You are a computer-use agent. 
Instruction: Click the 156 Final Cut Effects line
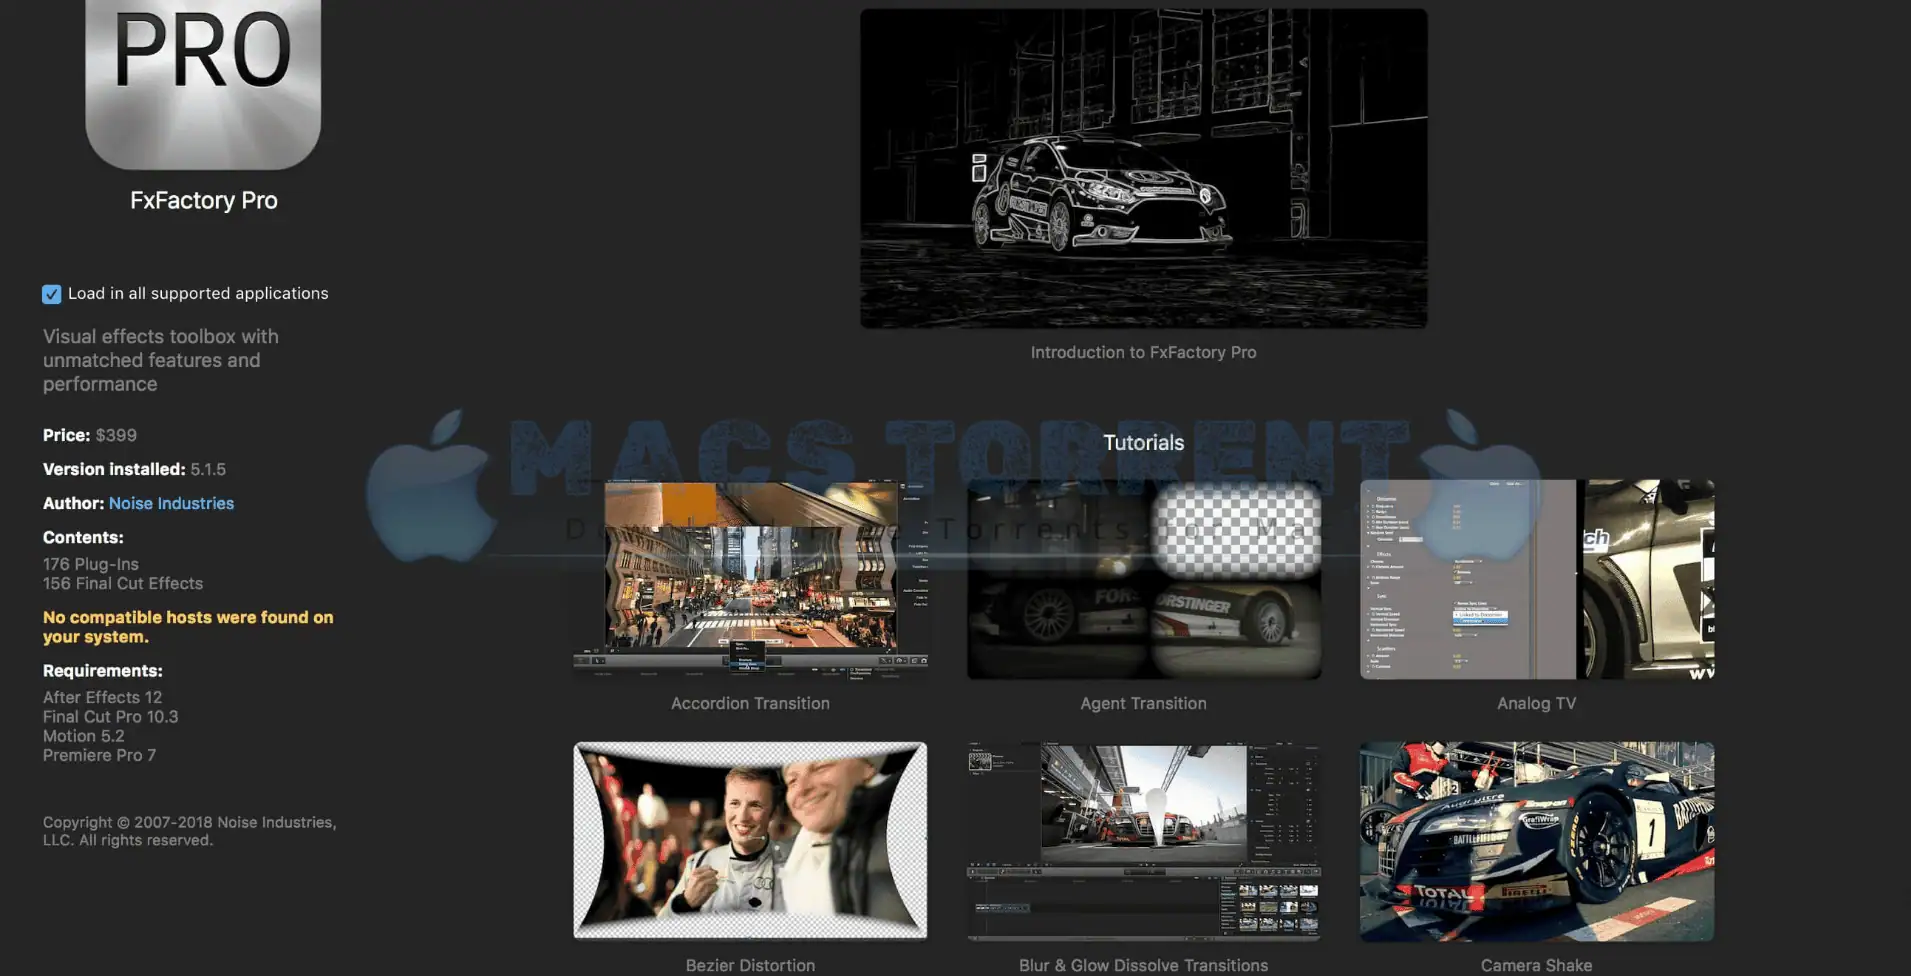tap(123, 583)
